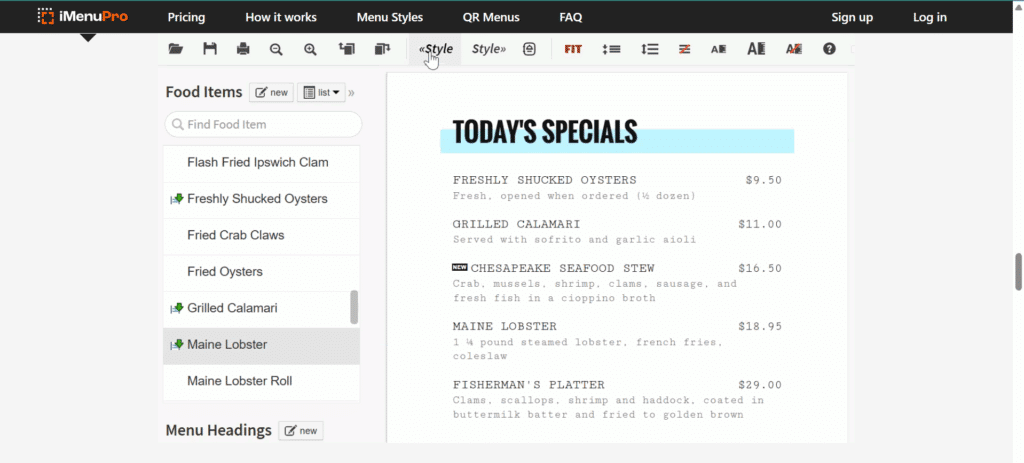This screenshot has height=463, width=1024.
Task: Select Flash Fried Ipswich Clam item
Action: pyautogui.click(x=261, y=162)
